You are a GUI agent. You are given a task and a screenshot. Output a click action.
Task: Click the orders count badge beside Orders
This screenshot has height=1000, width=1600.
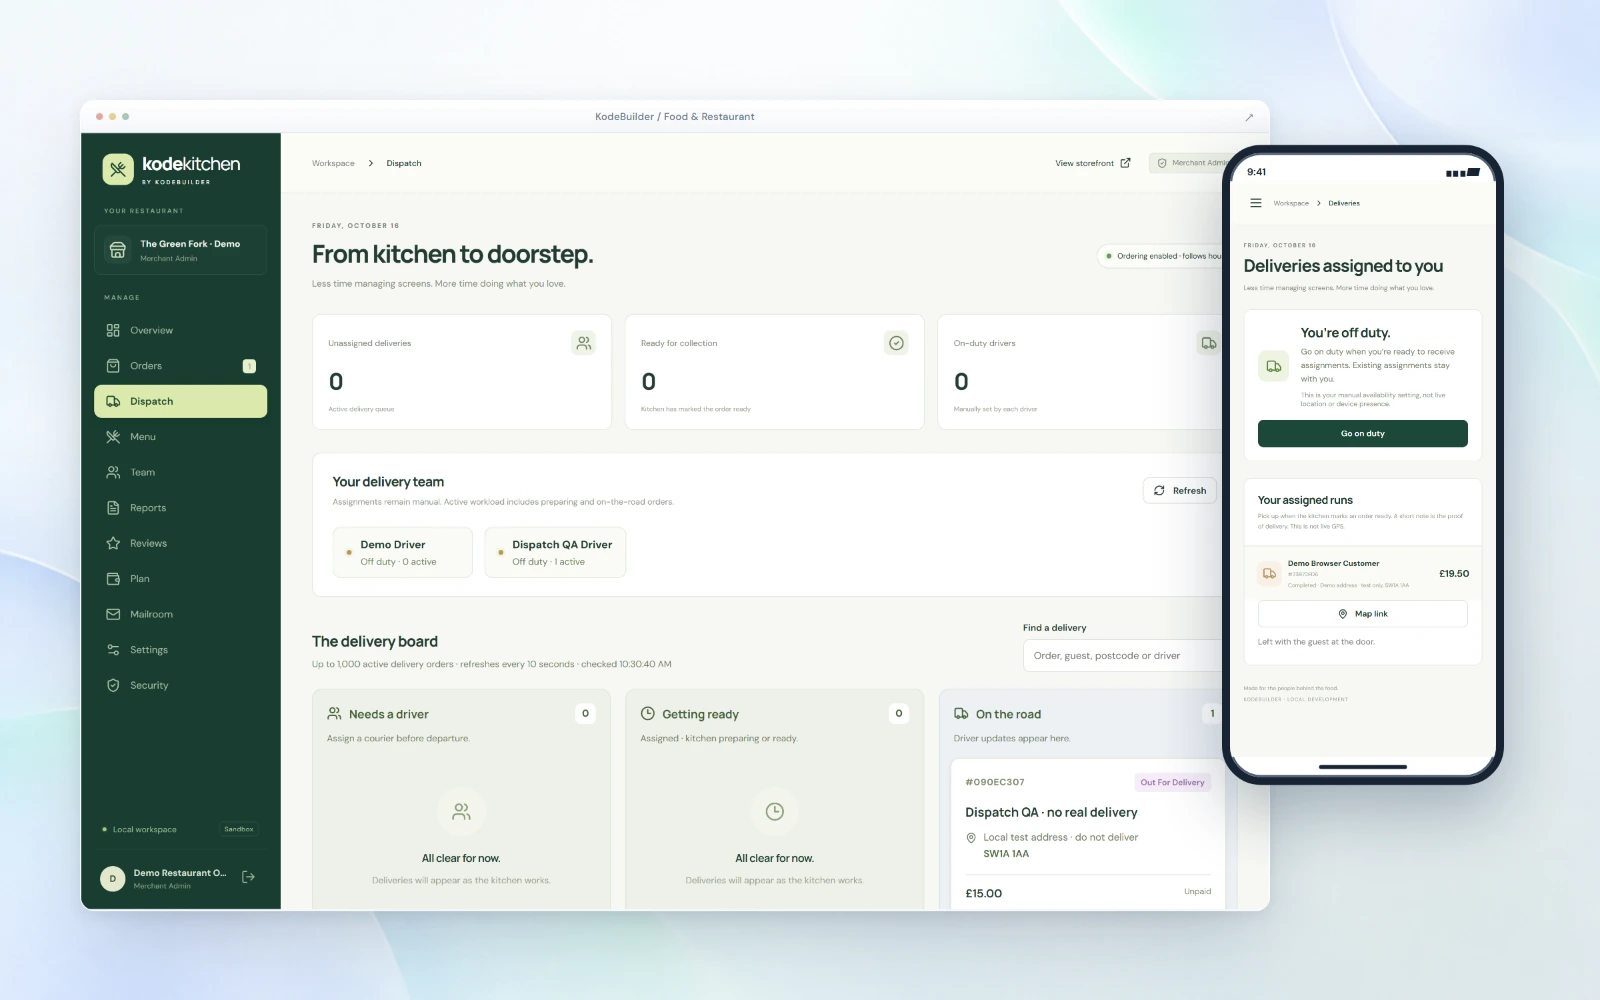click(x=249, y=366)
